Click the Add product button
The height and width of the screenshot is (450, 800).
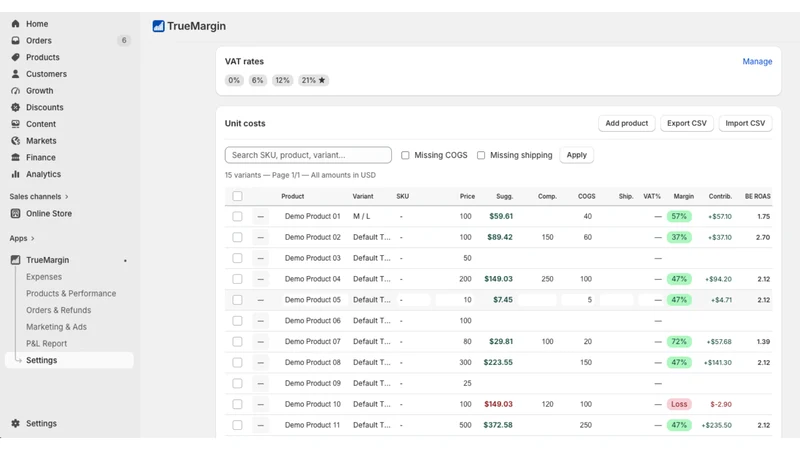(627, 123)
